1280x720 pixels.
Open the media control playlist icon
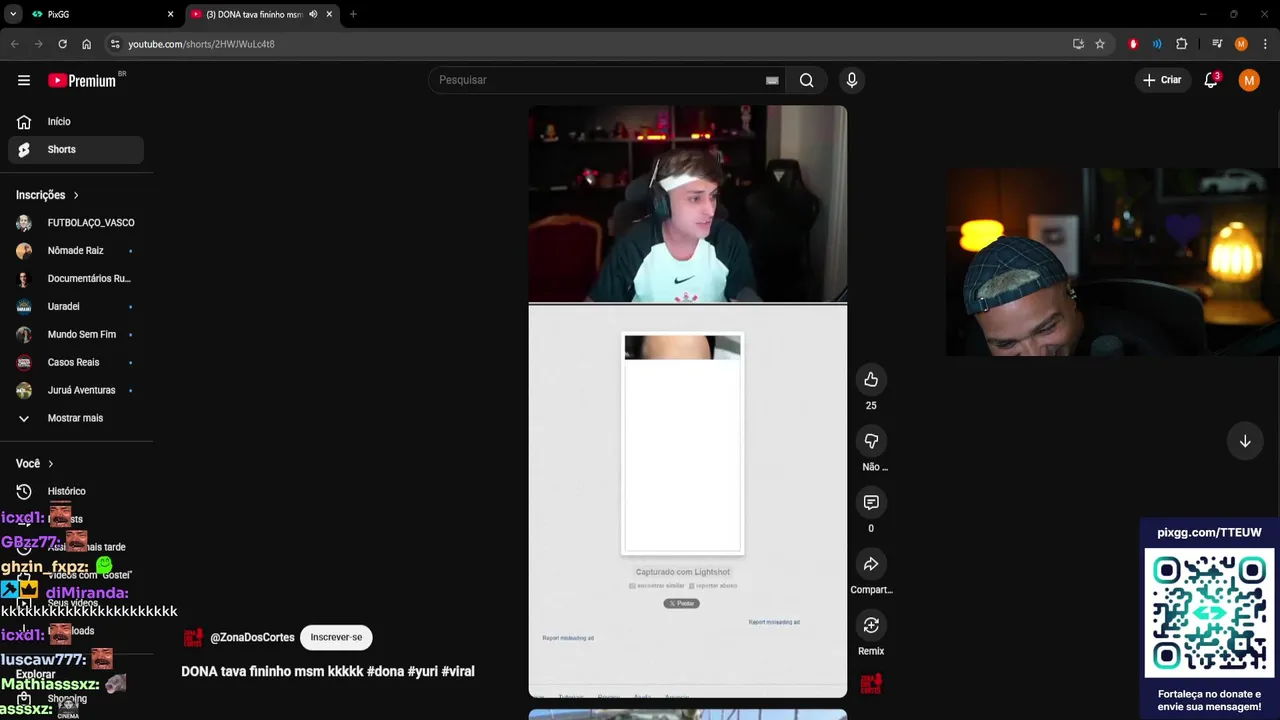1217,44
